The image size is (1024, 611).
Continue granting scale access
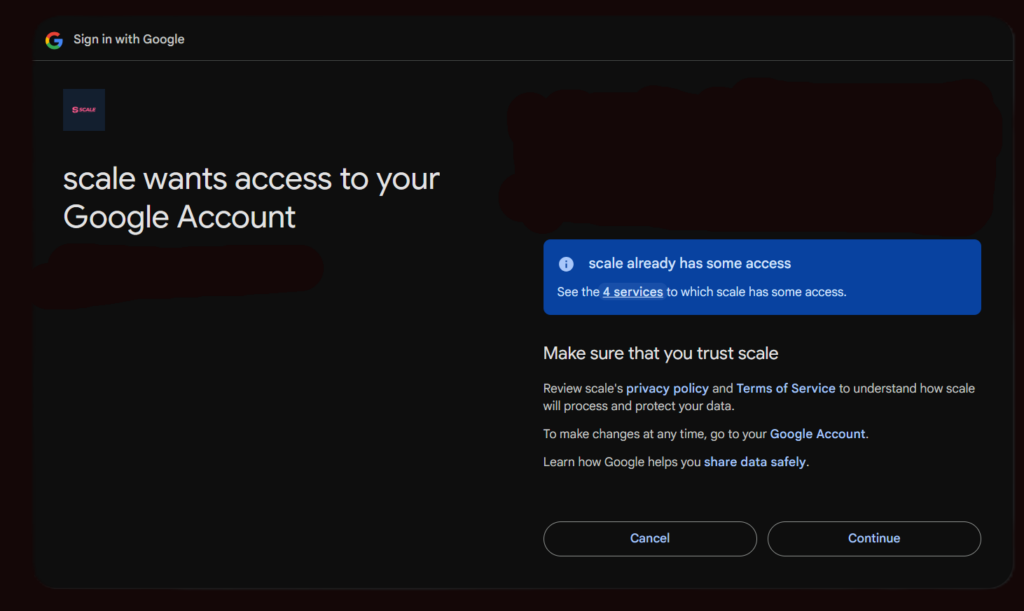tap(874, 539)
